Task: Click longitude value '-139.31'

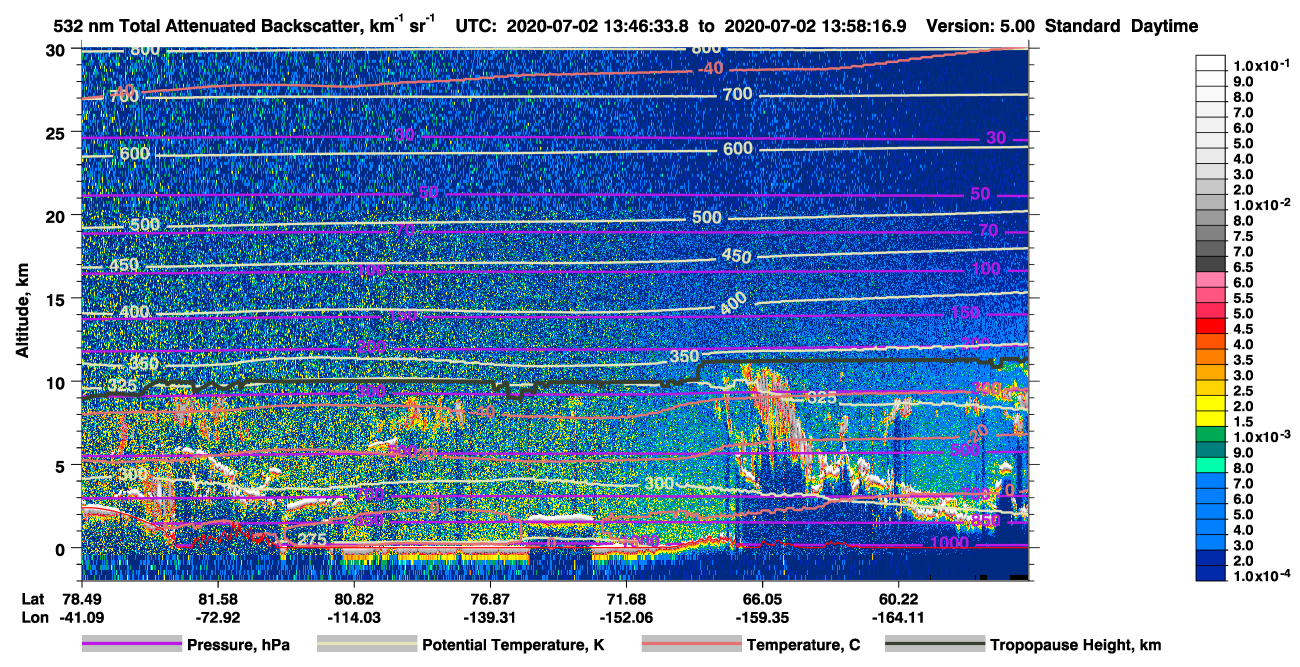Action: (490, 617)
